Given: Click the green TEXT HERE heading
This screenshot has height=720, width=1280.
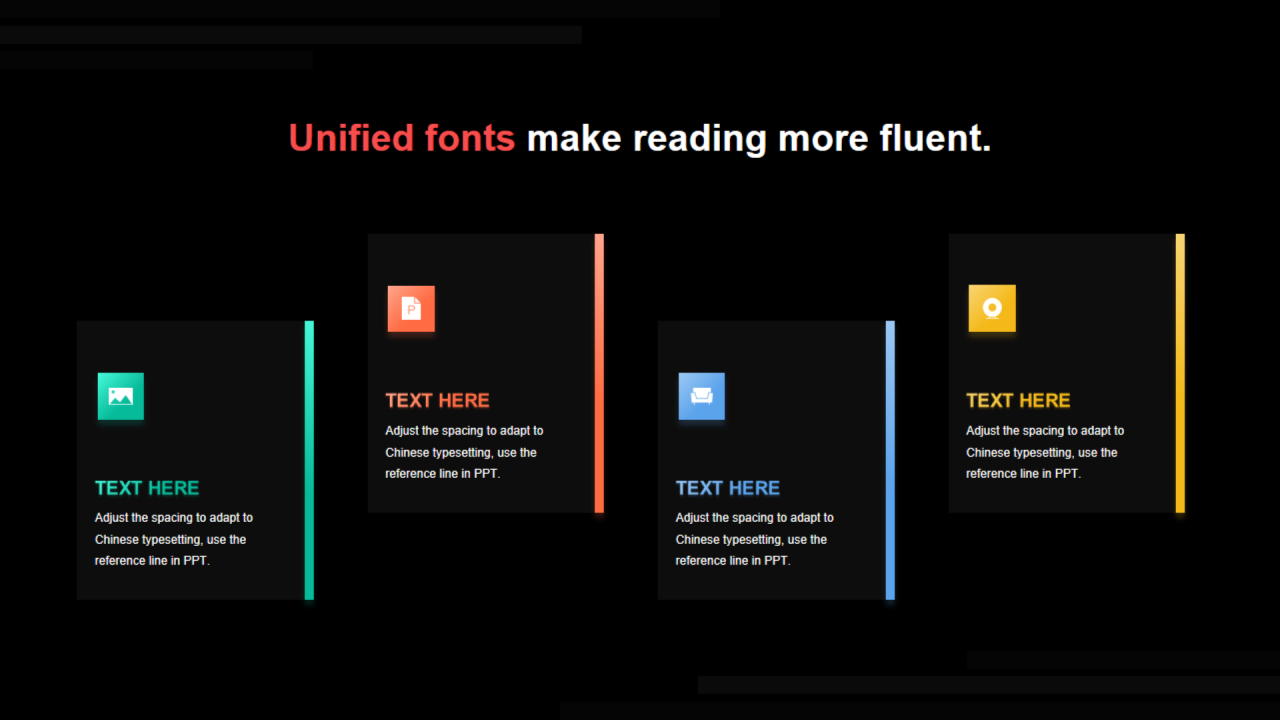Looking at the screenshot, I should 147,488.
